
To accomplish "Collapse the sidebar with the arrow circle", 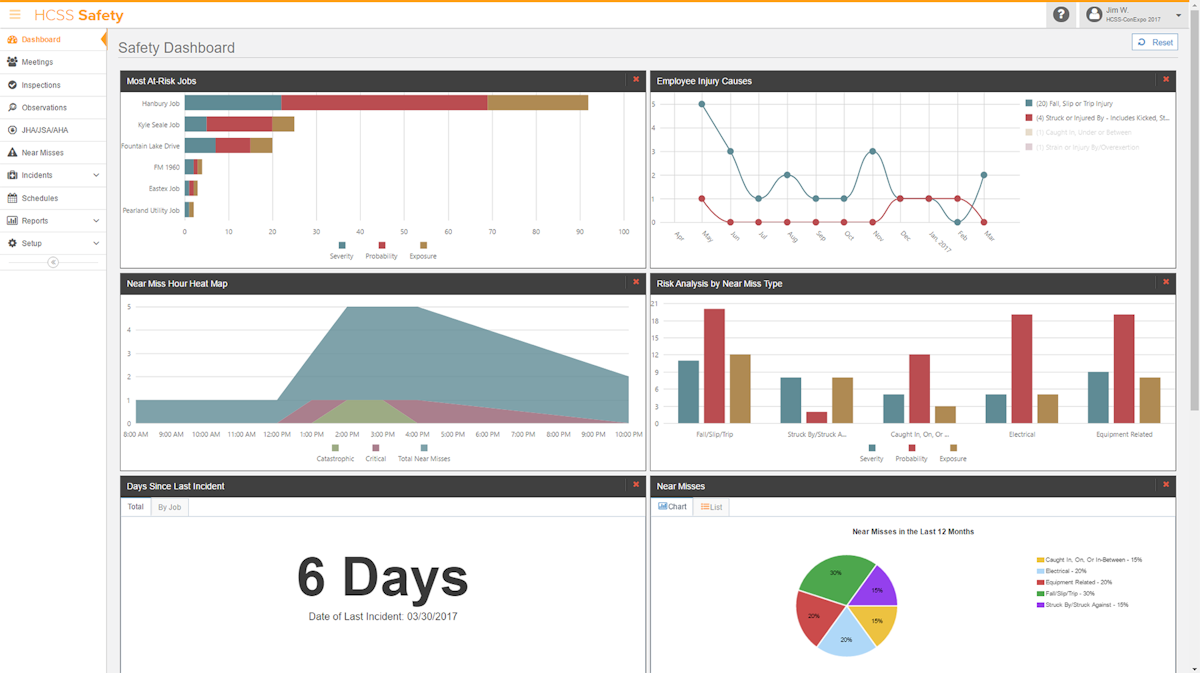I will click(53, 263).
